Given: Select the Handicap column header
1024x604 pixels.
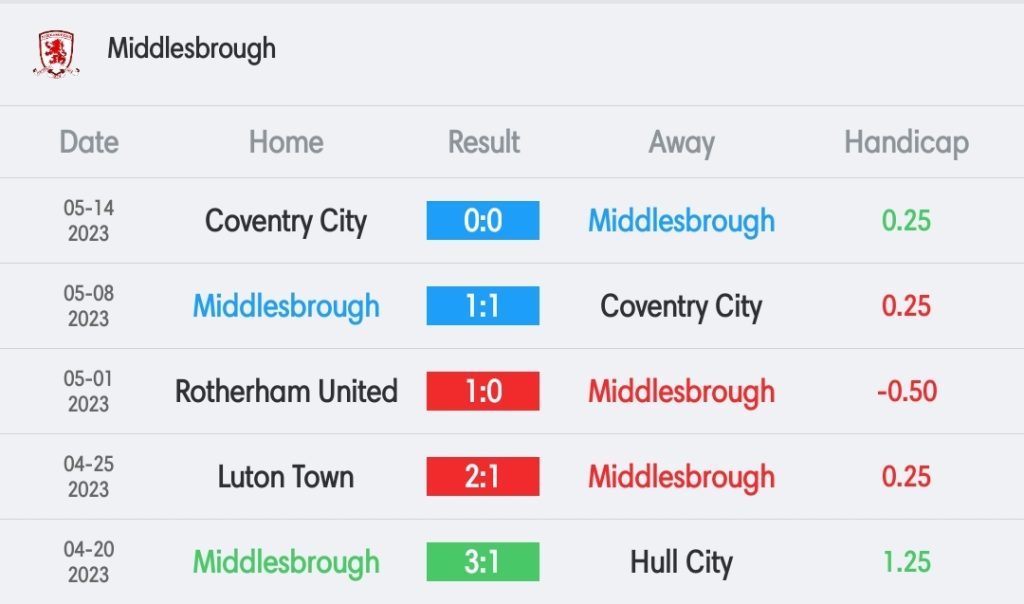Looking at the screenshot, I should pyautogui.click(x=906, y=143).
